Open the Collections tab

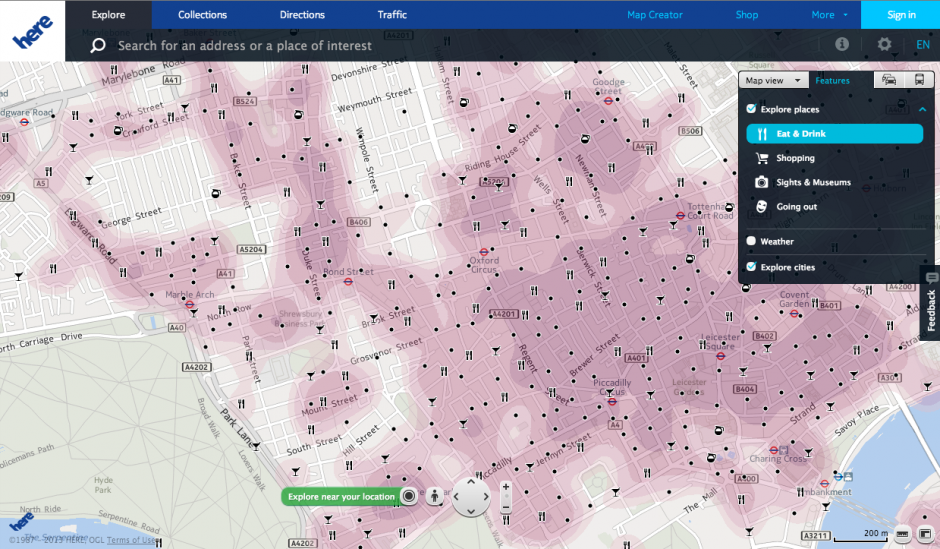point(202,15)
